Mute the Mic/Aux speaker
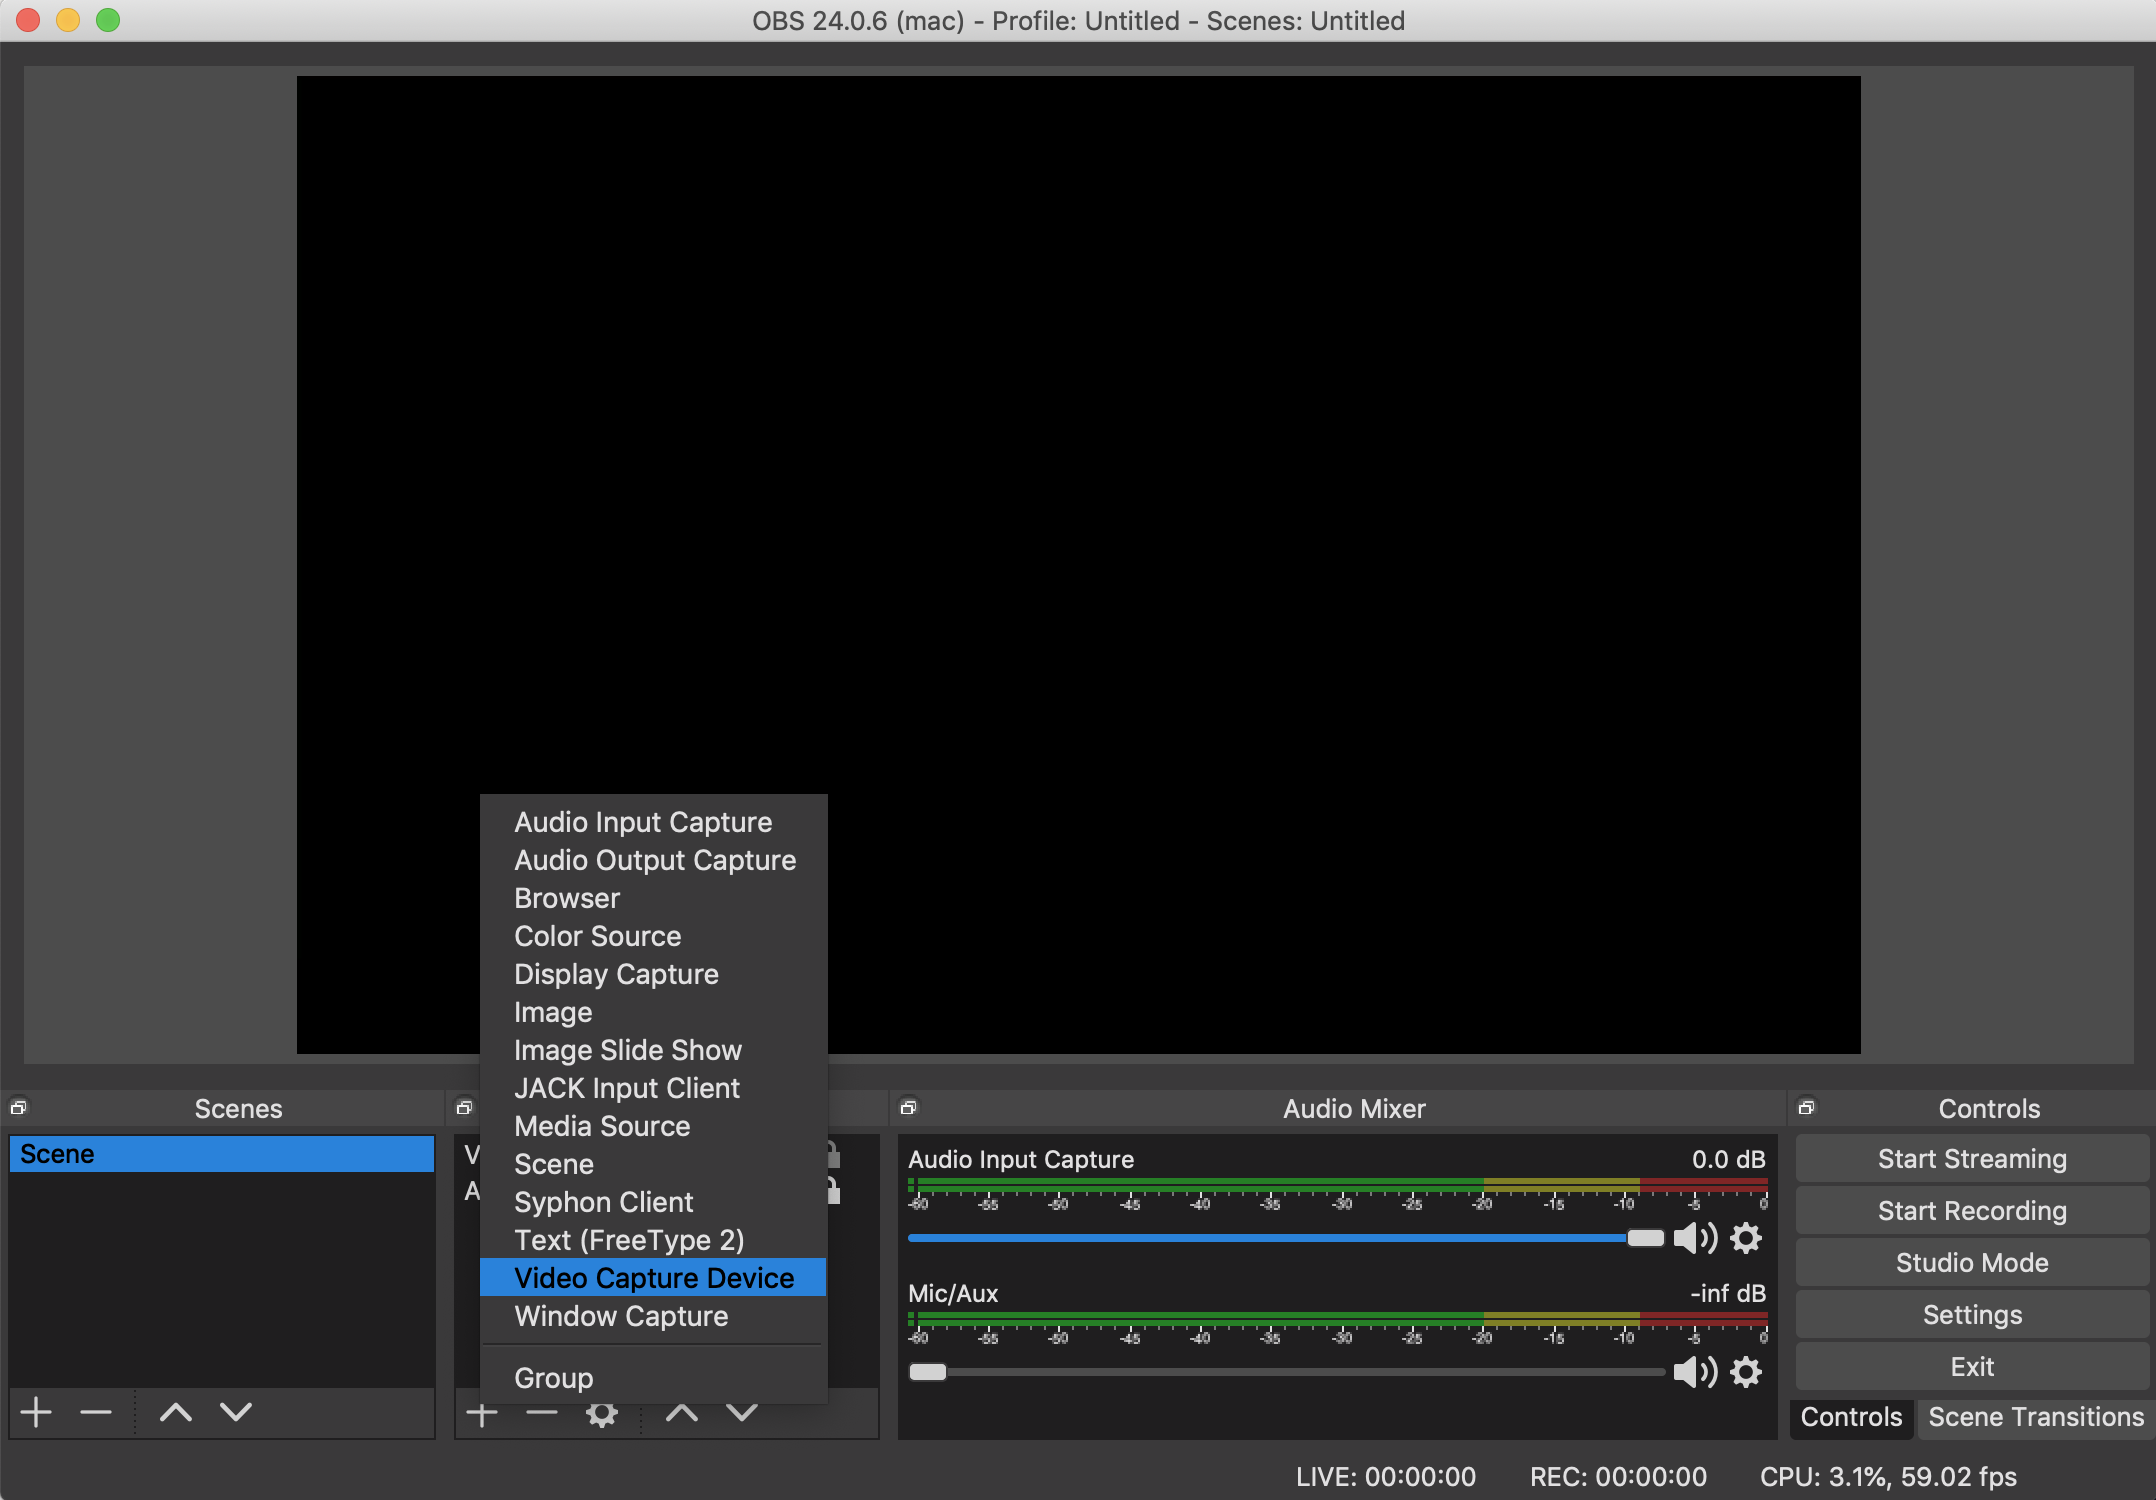The image size is (2156, 1500). 1695,1372
